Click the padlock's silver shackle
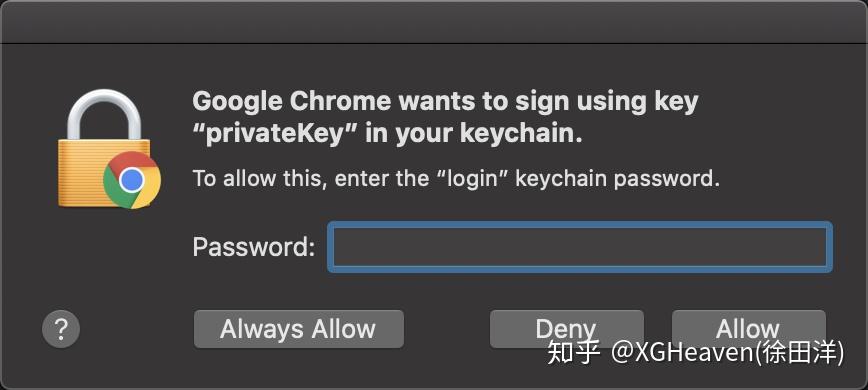This screenshot has width=868, height=390. [104, 115]
